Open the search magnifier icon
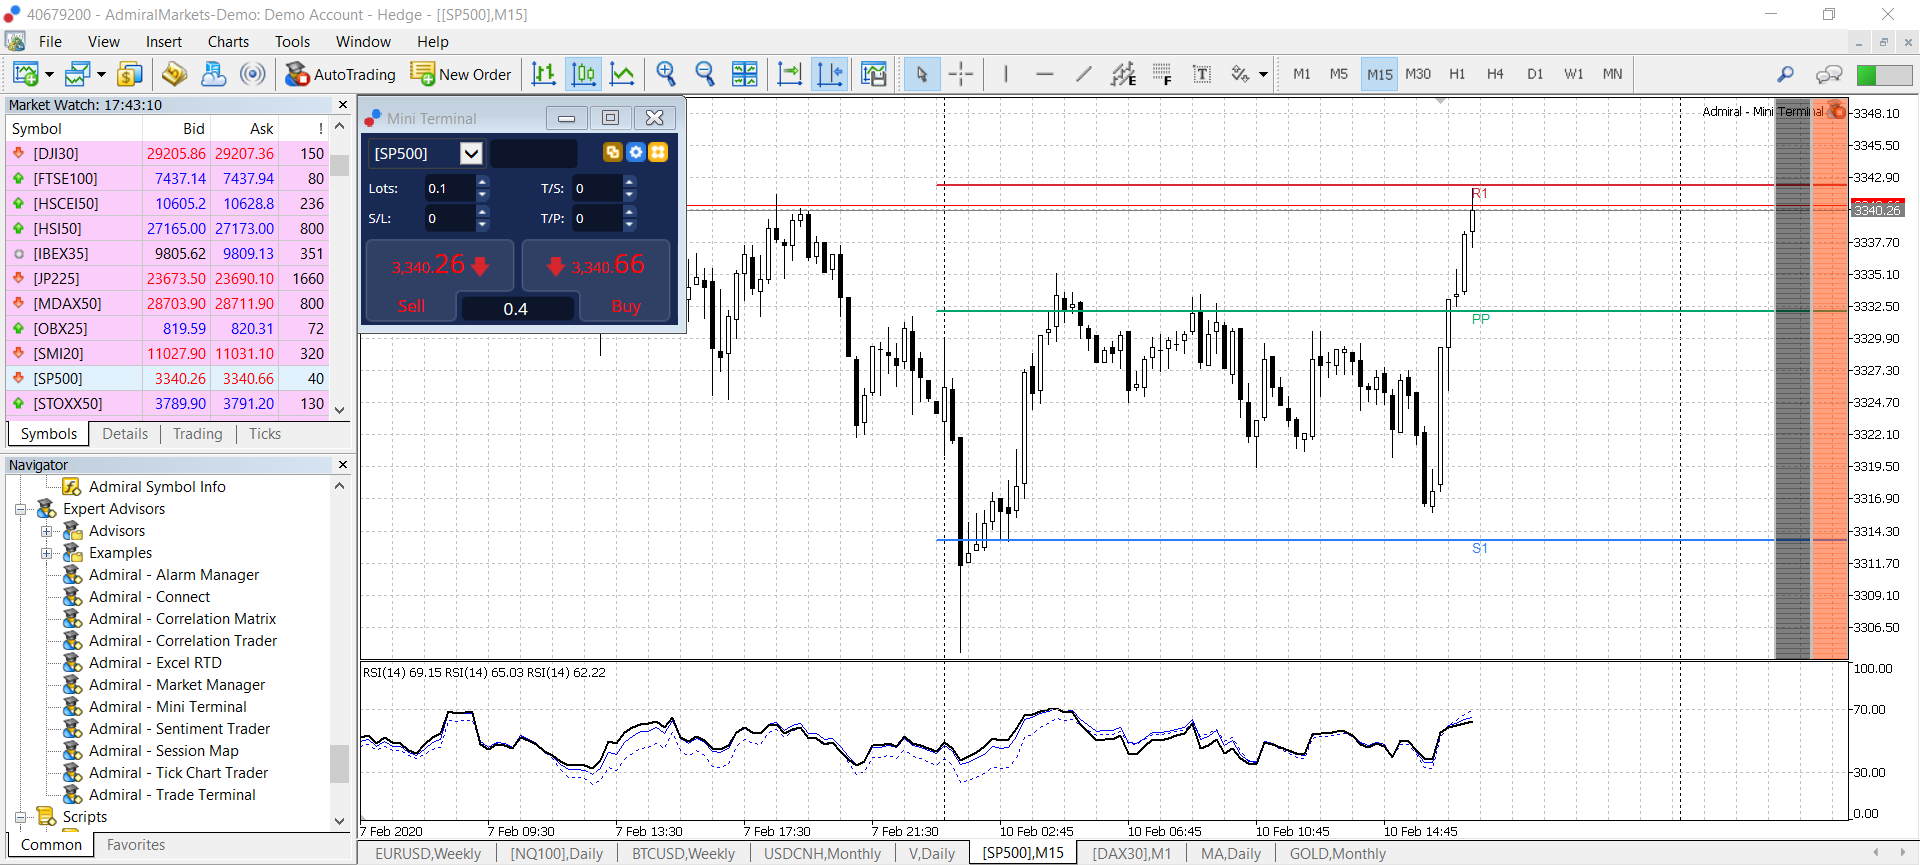 click(1785, 74)
